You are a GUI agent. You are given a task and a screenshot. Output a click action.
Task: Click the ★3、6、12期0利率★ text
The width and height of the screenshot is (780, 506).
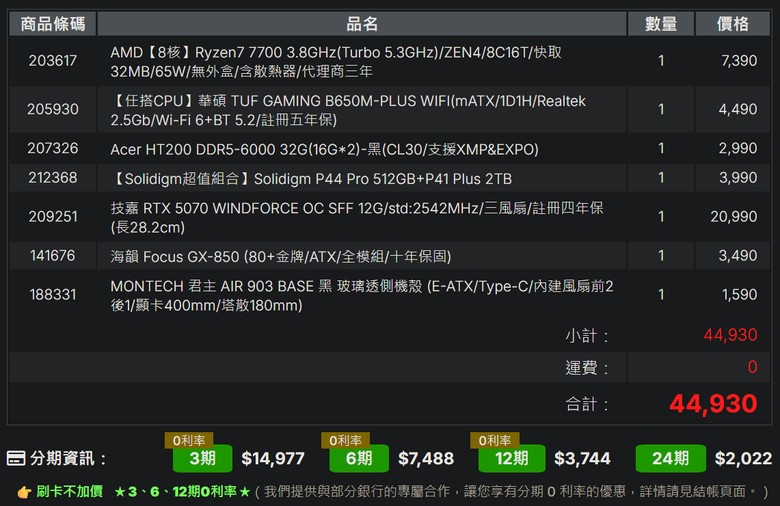182,492
